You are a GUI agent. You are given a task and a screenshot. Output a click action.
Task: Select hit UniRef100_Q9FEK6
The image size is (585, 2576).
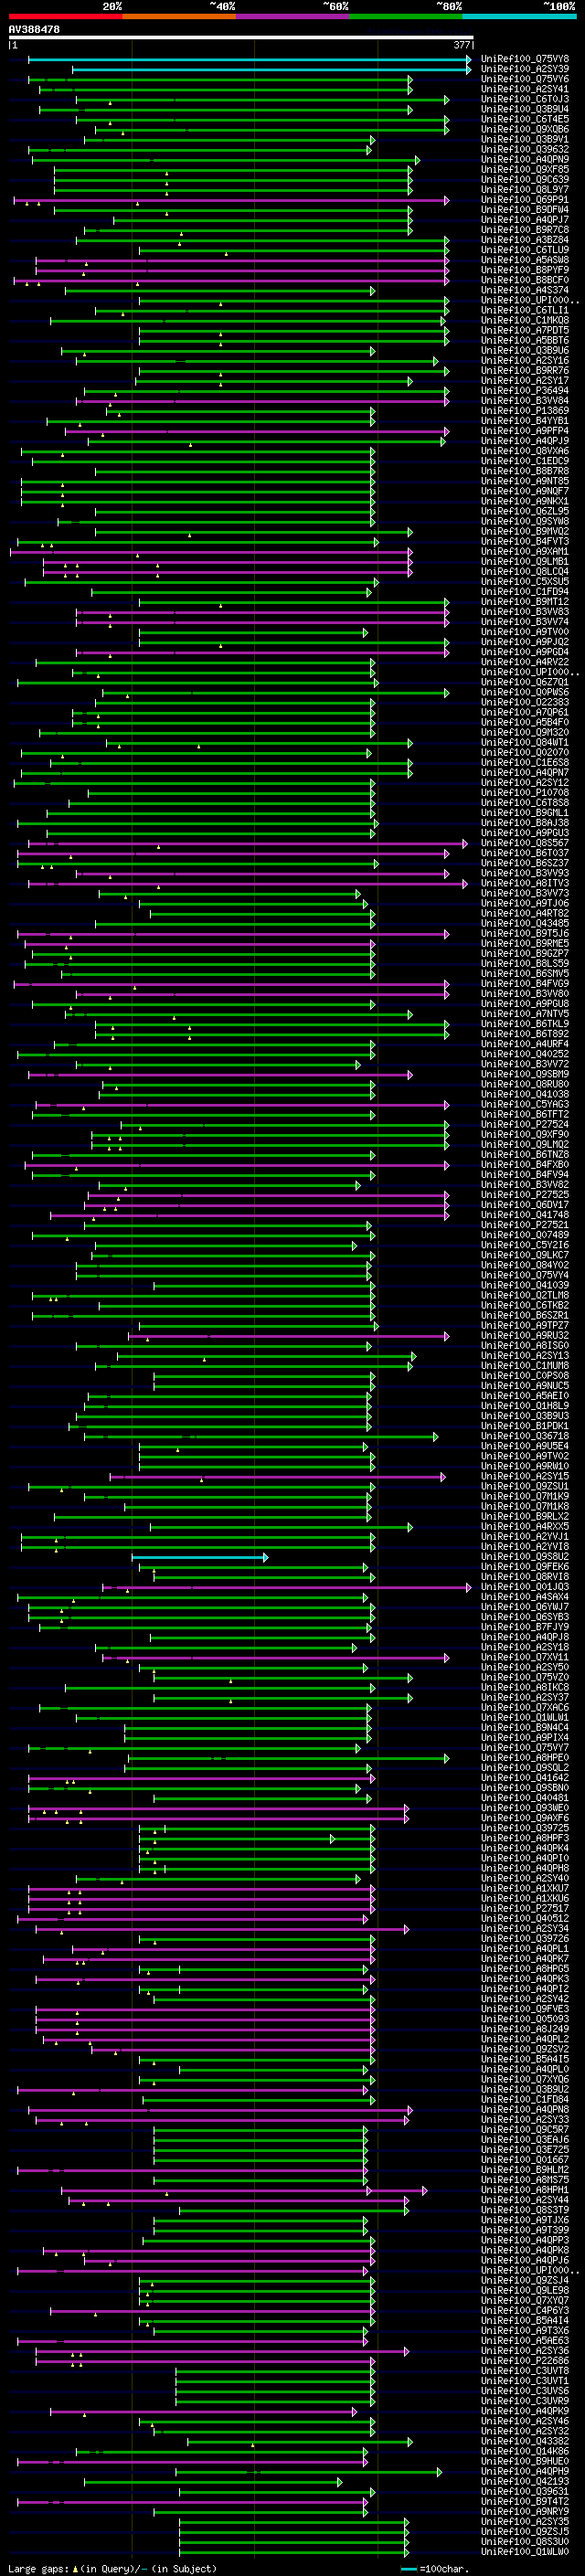pos(525,1566)
